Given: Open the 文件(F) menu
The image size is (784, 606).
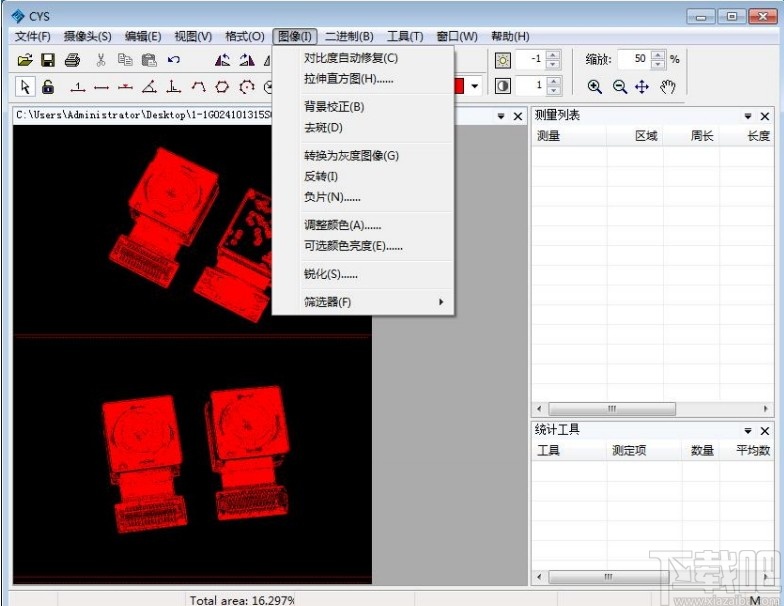Looking at the screenshot, I should tap(33, 36).
